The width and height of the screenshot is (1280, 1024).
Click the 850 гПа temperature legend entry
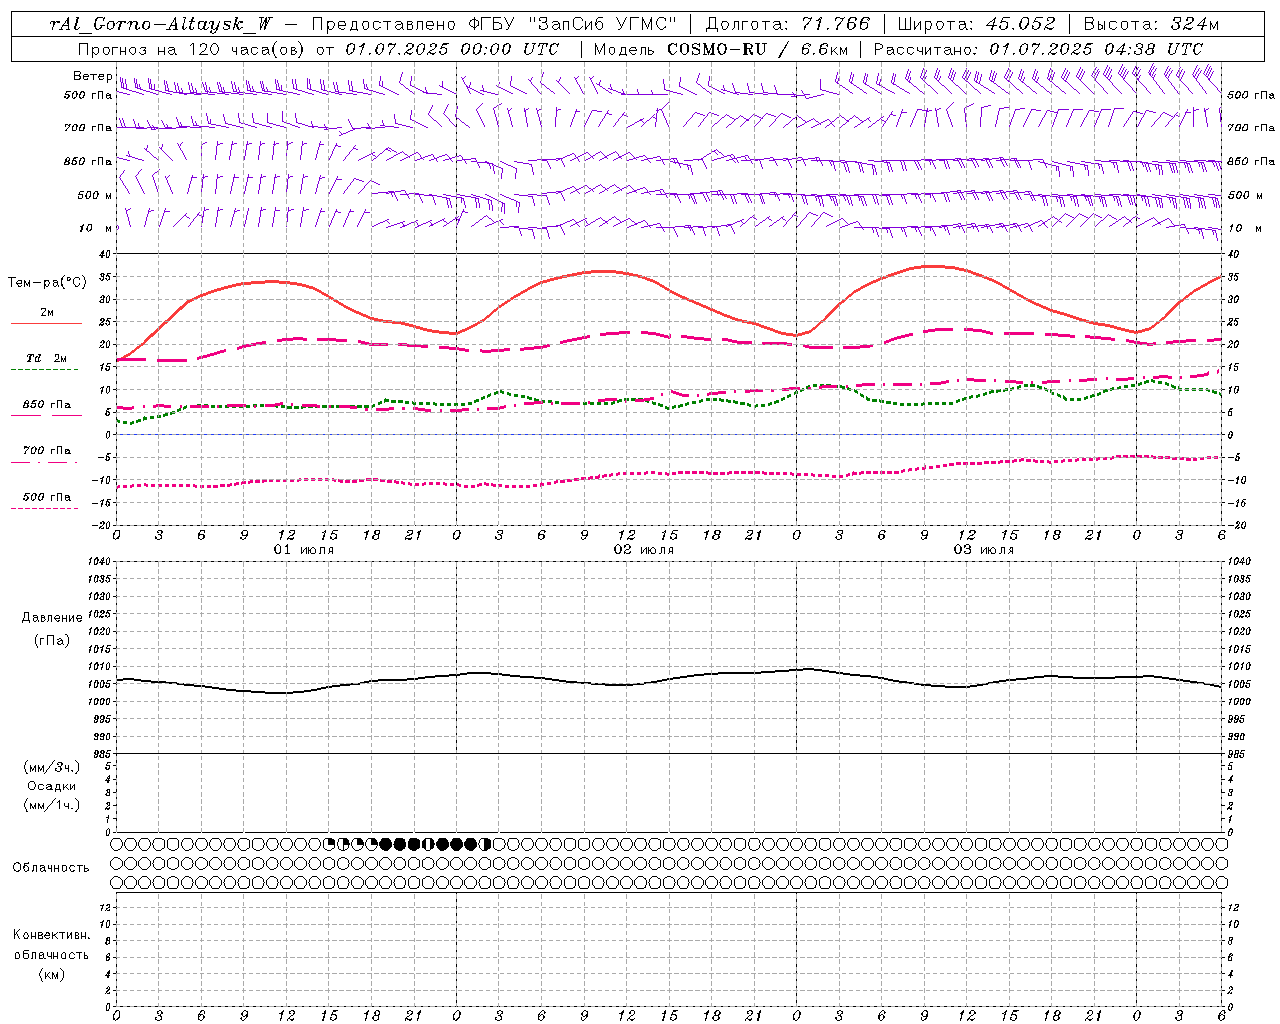(x=46, y=405)
